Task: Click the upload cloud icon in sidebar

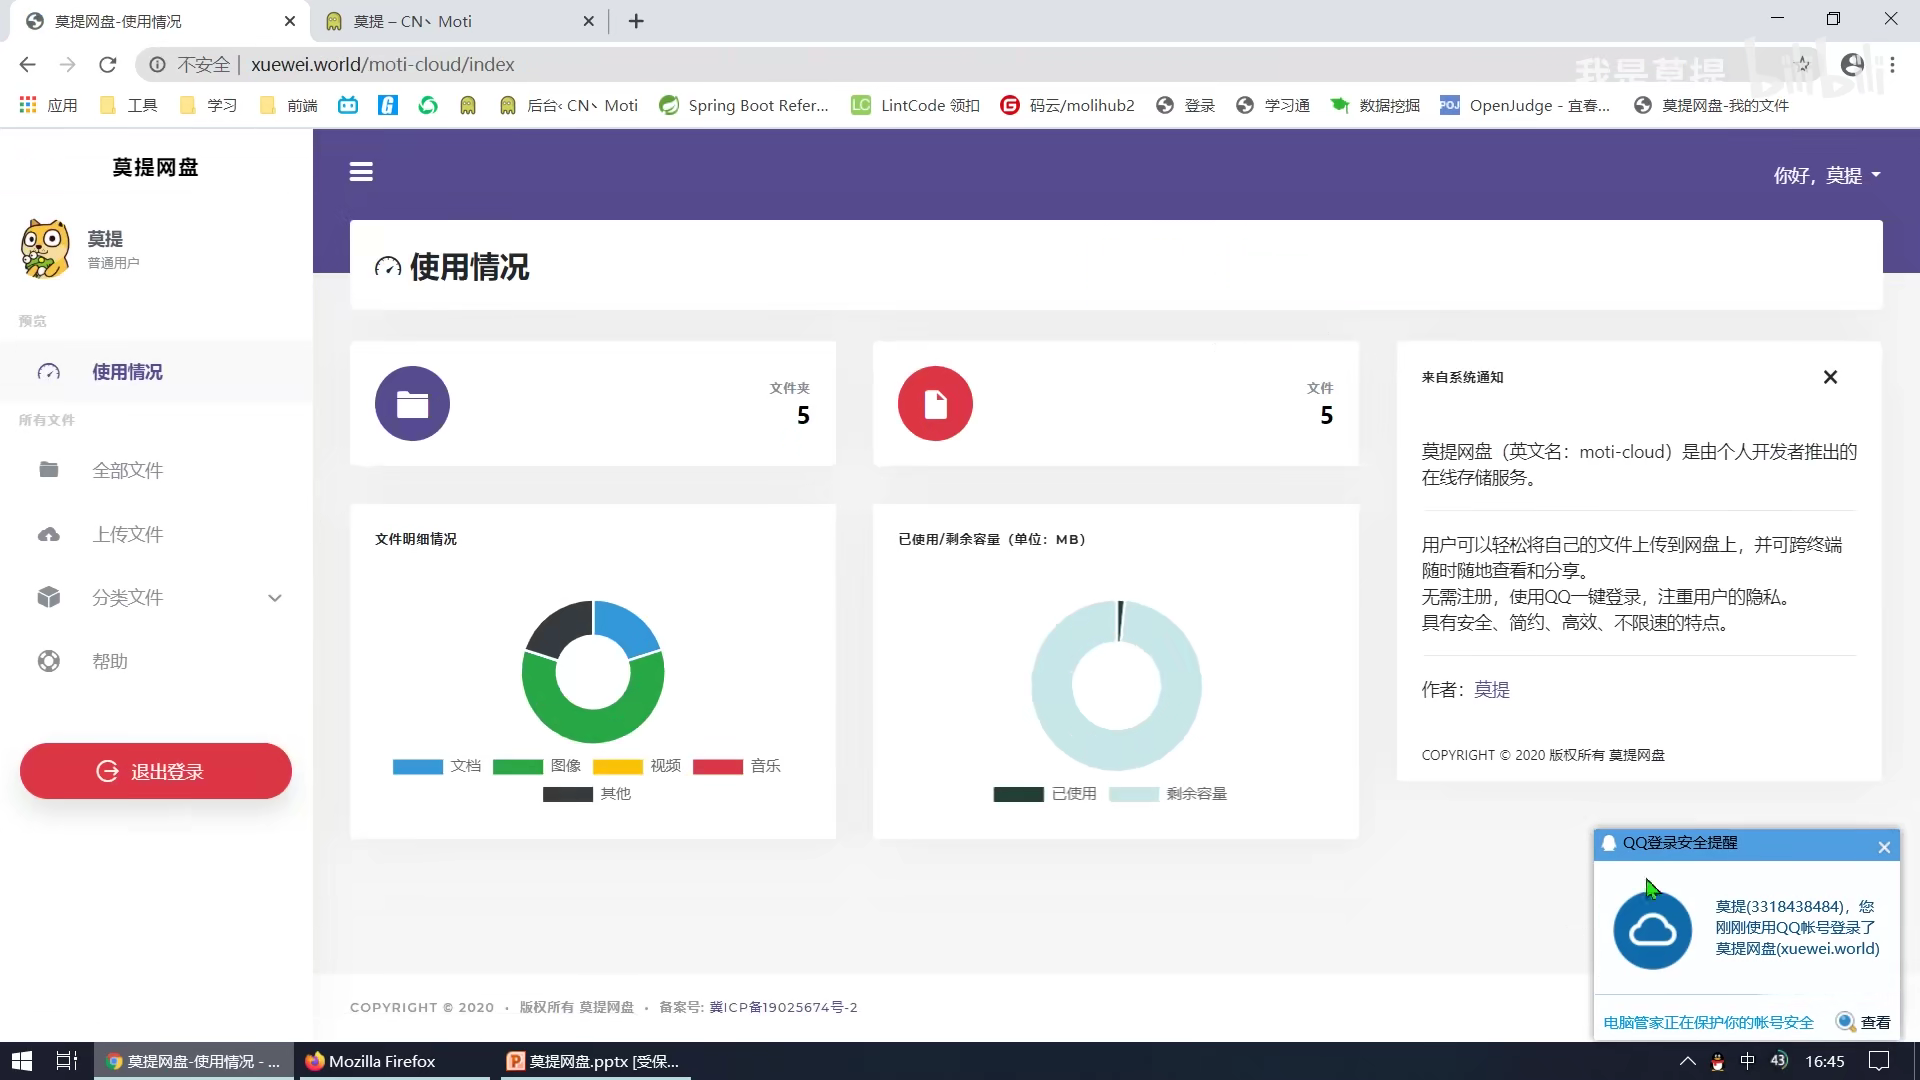Action: [x=49, y=535]
